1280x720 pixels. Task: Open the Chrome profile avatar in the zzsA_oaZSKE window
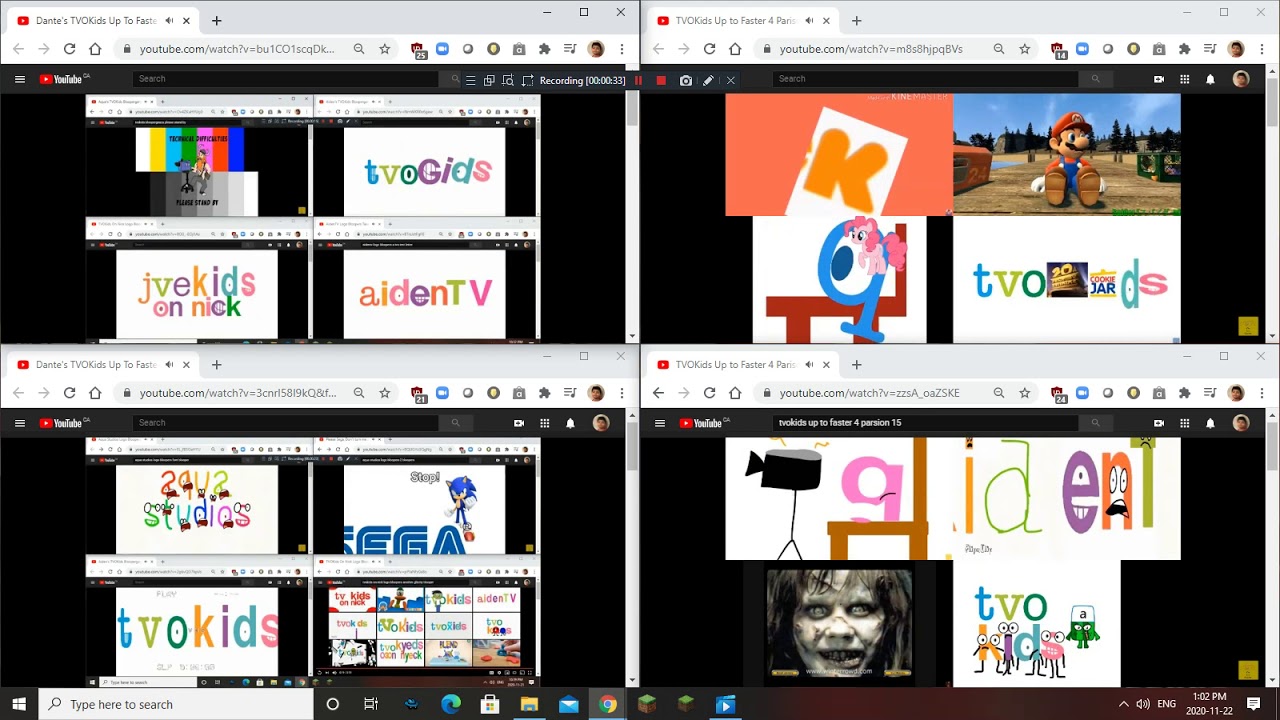tap(1236, 393)
